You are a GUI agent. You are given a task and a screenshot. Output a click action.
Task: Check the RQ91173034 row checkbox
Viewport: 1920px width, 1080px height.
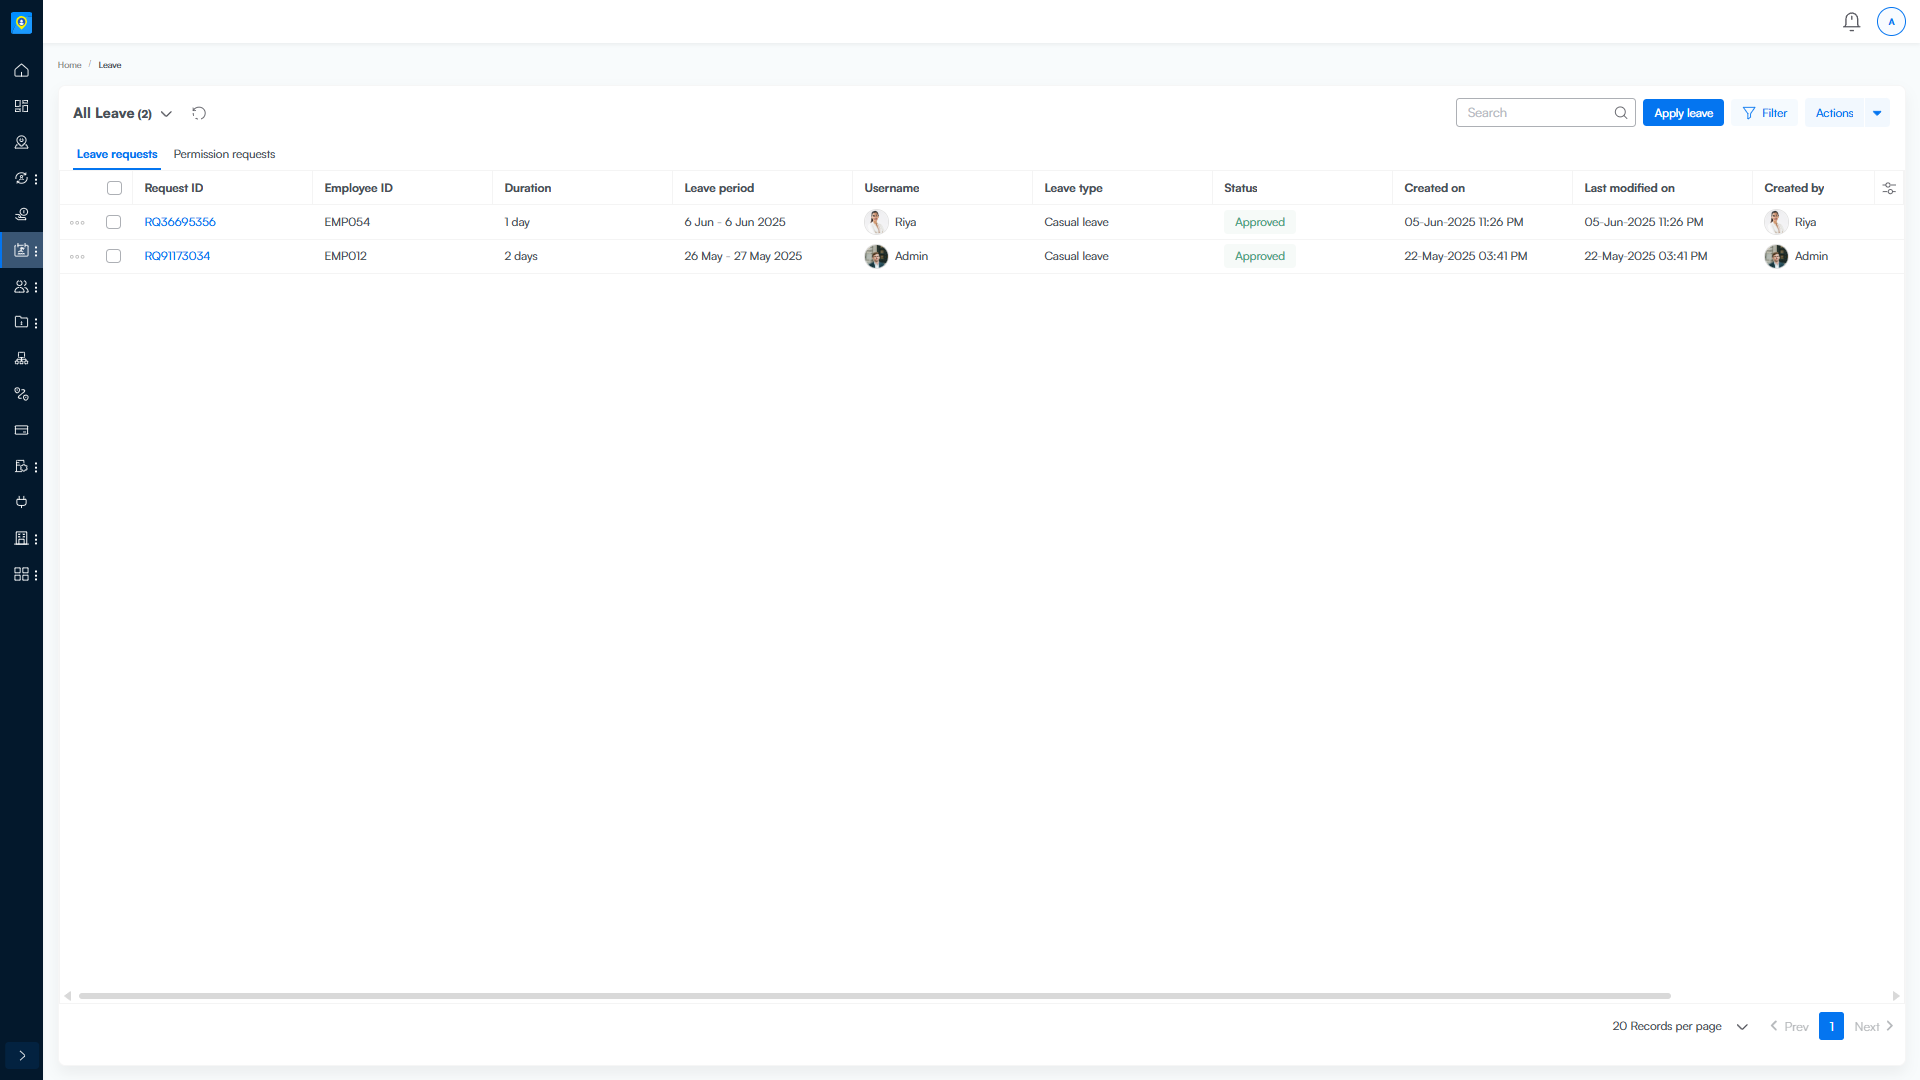coord(114,256)
